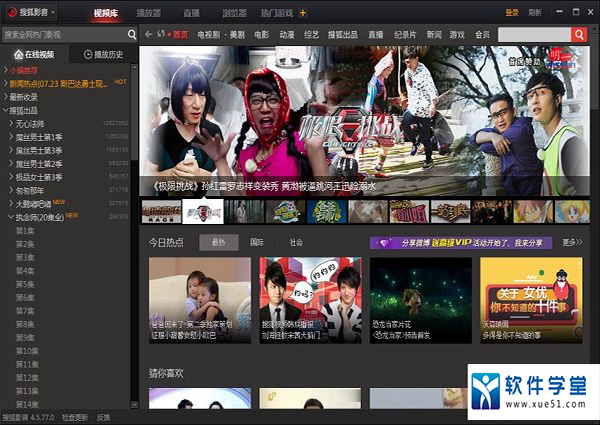Viewport: 600px width, 425px height.
Task: Focus the 搜索全网热门影视 search box
Action: pyautogui.click(x=64, y=35)
